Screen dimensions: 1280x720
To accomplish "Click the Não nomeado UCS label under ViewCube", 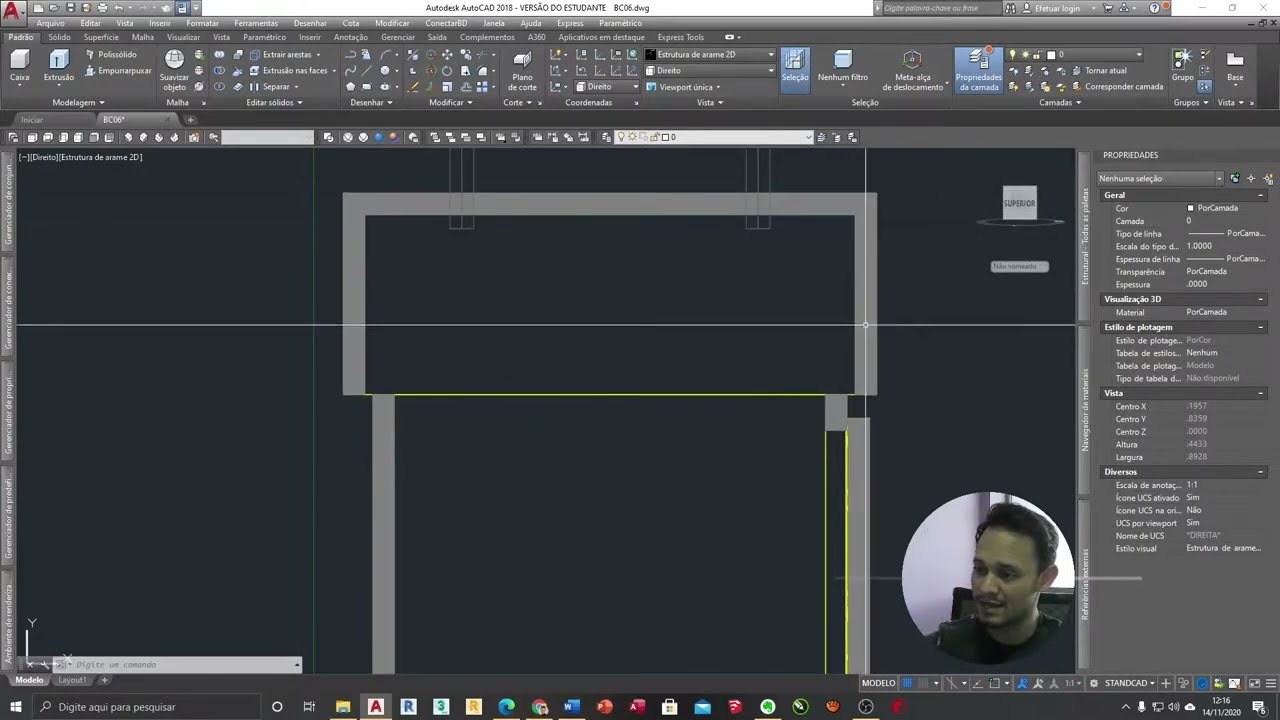I will click(x=1020, y=266).
